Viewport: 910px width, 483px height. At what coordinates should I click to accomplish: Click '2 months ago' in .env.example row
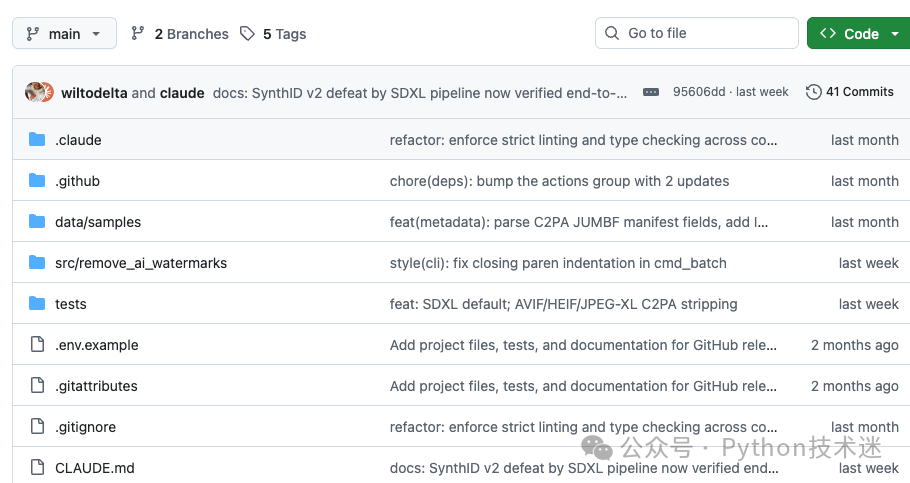(x=854, y=345)
